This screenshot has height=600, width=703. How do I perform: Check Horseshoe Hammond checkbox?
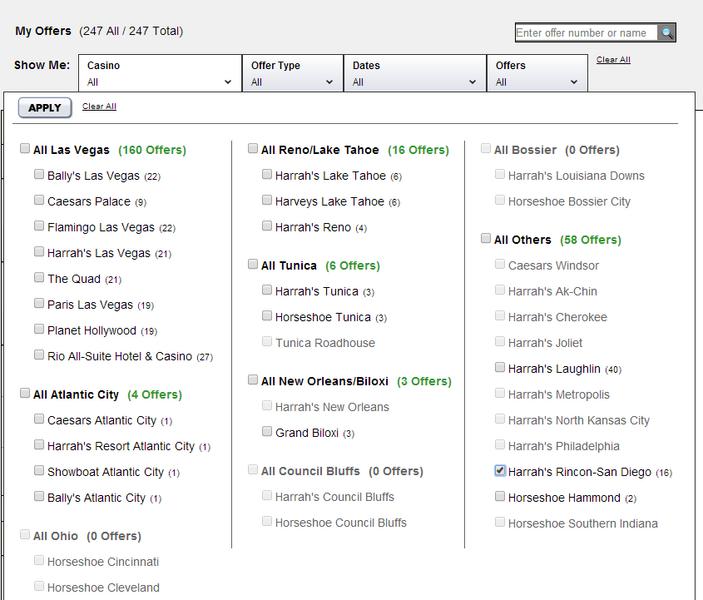point(499,496)
